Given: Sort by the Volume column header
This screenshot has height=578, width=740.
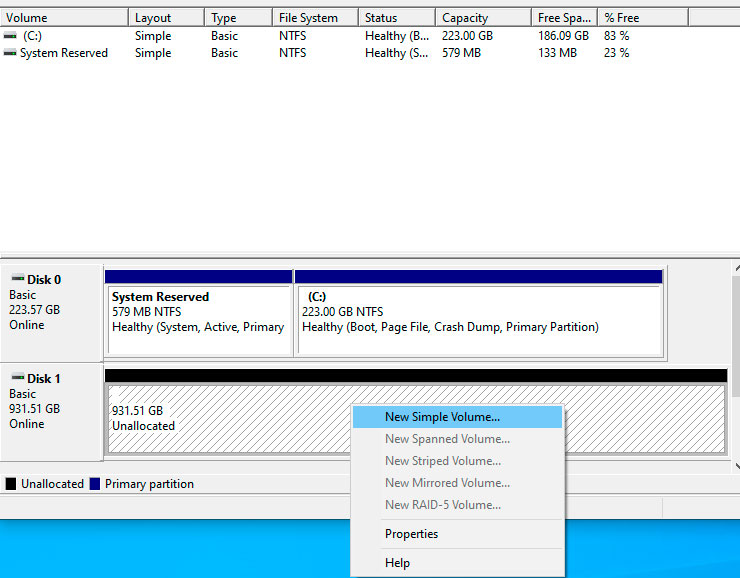Looking at the screenshot, I should coord(64,18).
